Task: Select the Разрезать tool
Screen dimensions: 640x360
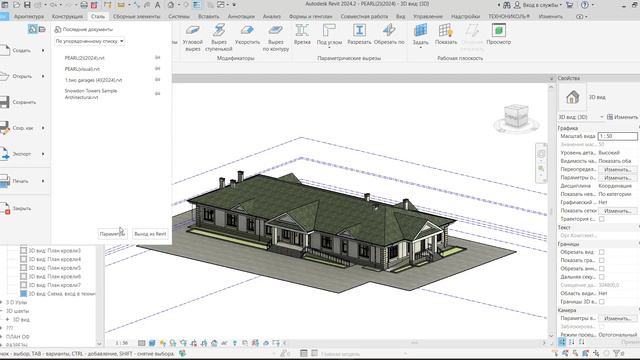Action: (x=359, y=35)
